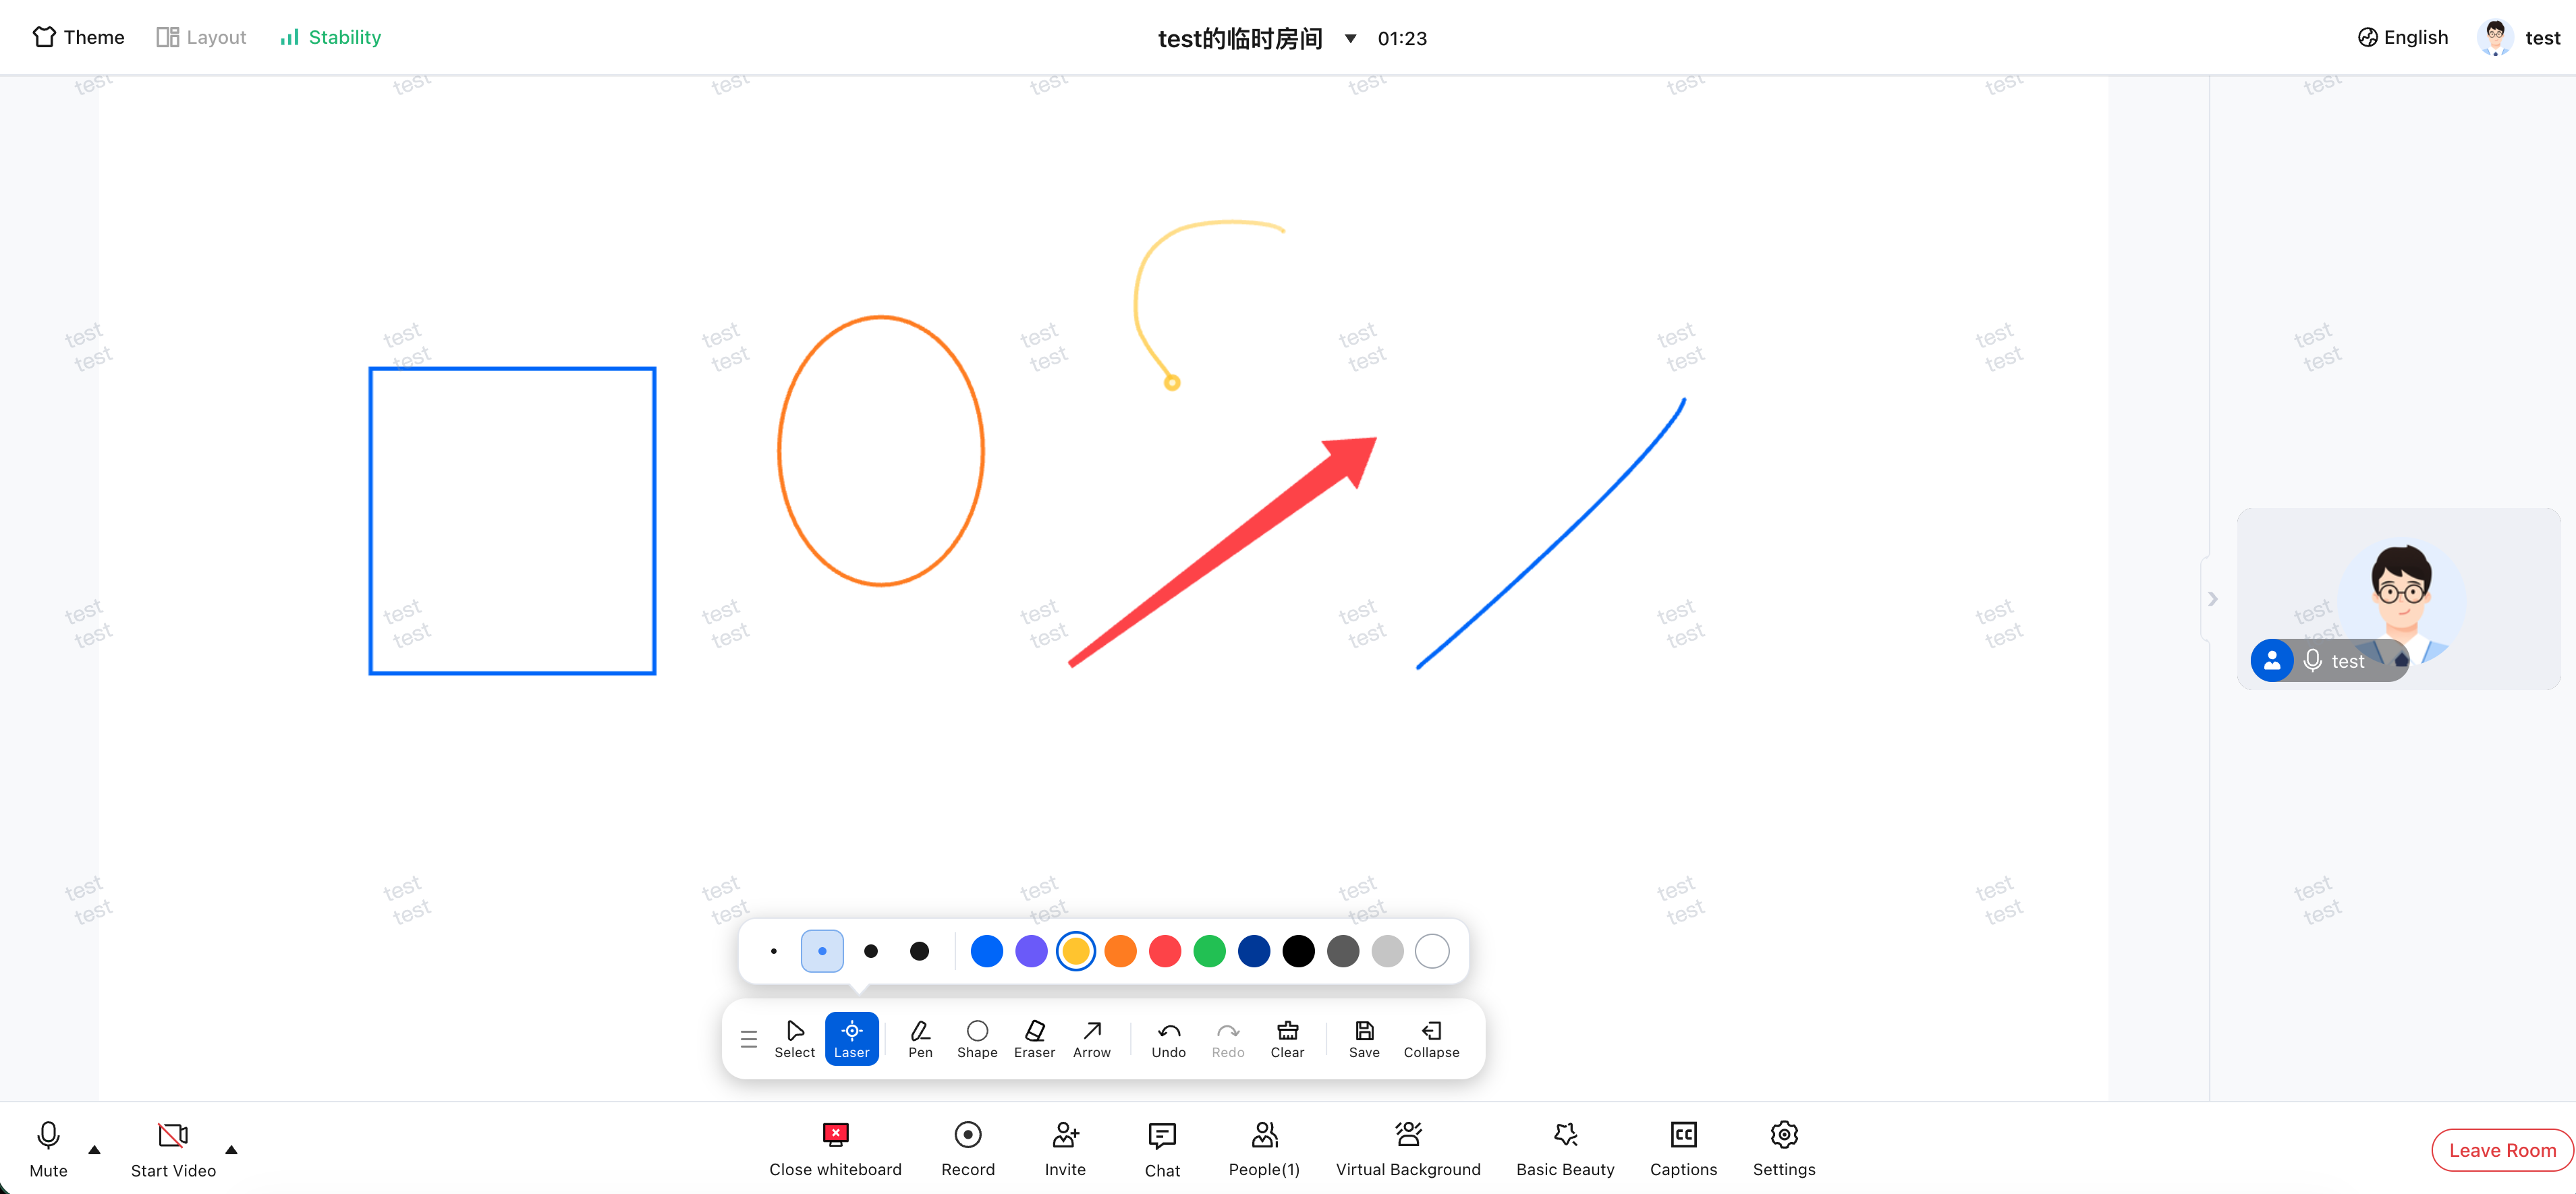Open Virtual Background settings

click(x=1408, y=1148)
